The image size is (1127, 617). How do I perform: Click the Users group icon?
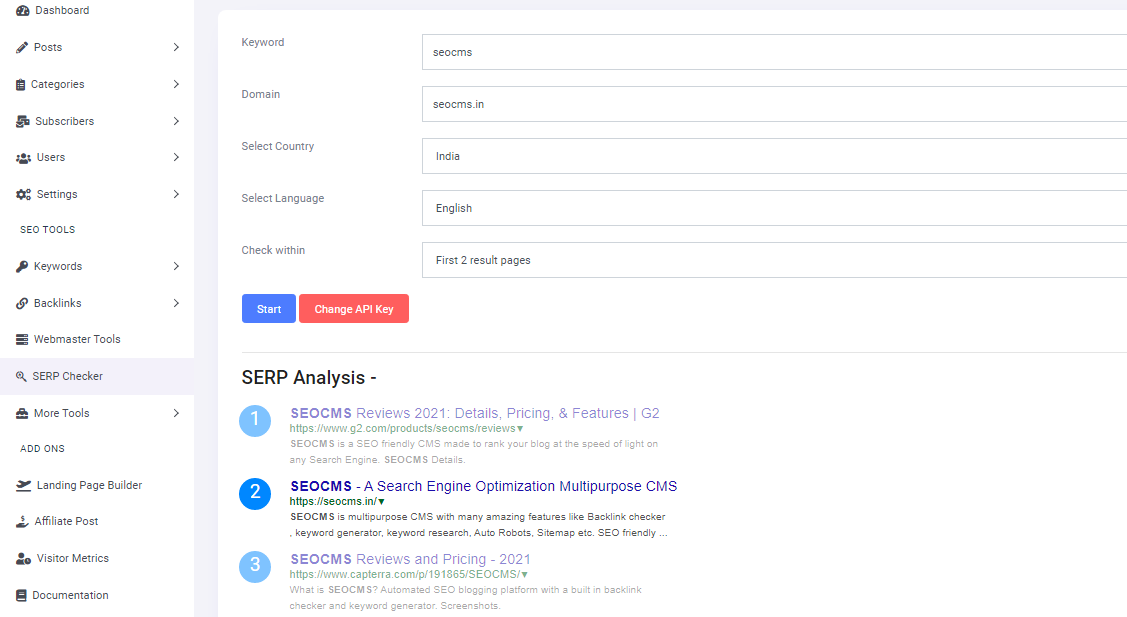[x=24, y=157]
